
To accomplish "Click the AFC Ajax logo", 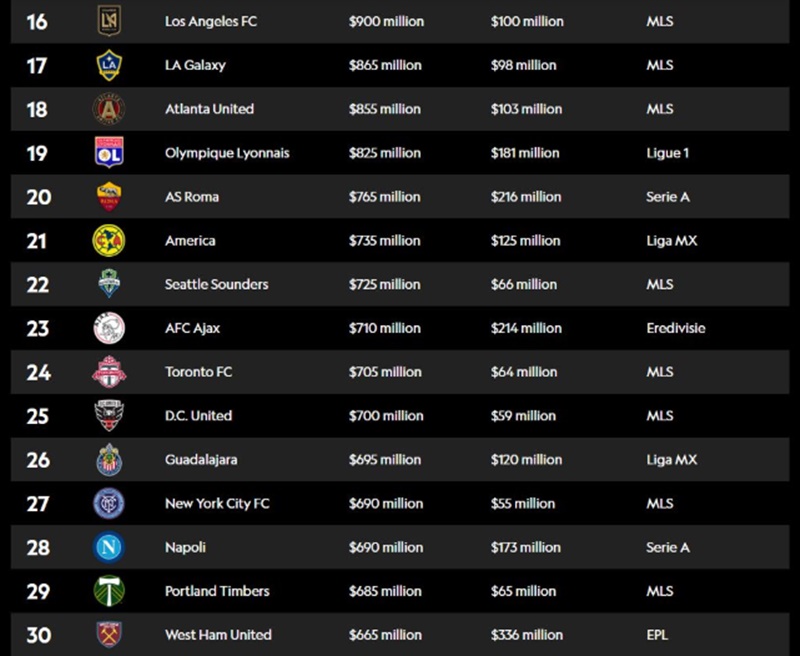I will (x=109, y=328).
